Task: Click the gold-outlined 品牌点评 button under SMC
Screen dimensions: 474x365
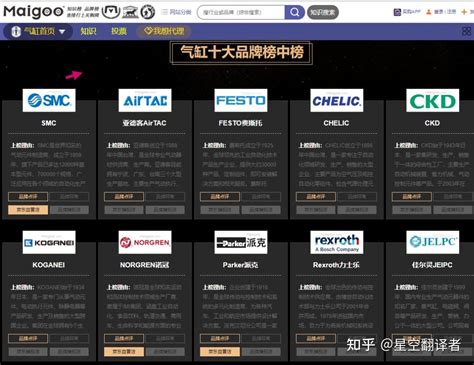Action: (x=28, y=197)
